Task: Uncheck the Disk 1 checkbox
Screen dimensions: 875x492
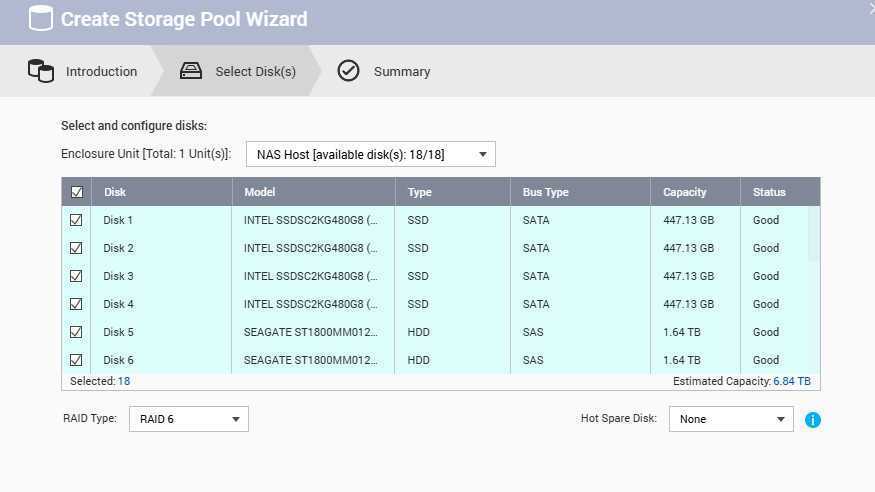Action: click(76, 220)
